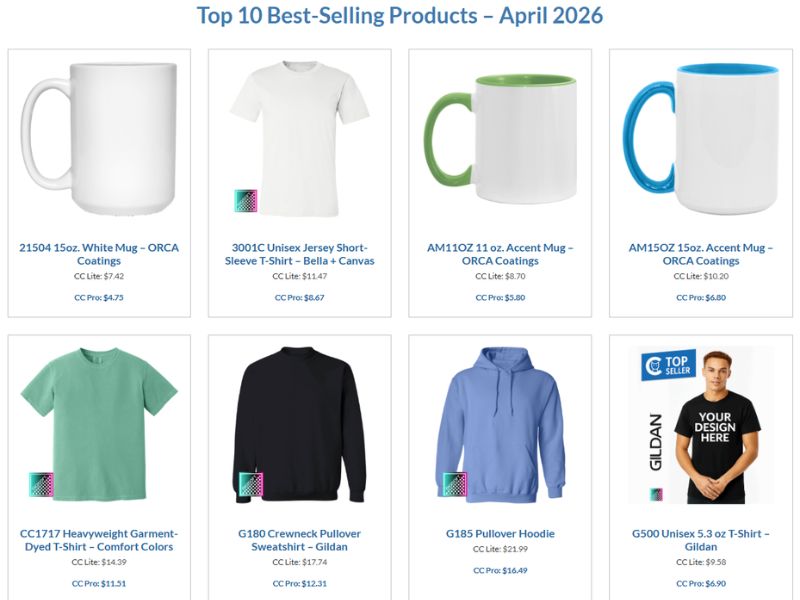Open the 3001C Unisex Jersey T-Shirt link
This screenshot has width=800, height=600.
pos(299,254)
